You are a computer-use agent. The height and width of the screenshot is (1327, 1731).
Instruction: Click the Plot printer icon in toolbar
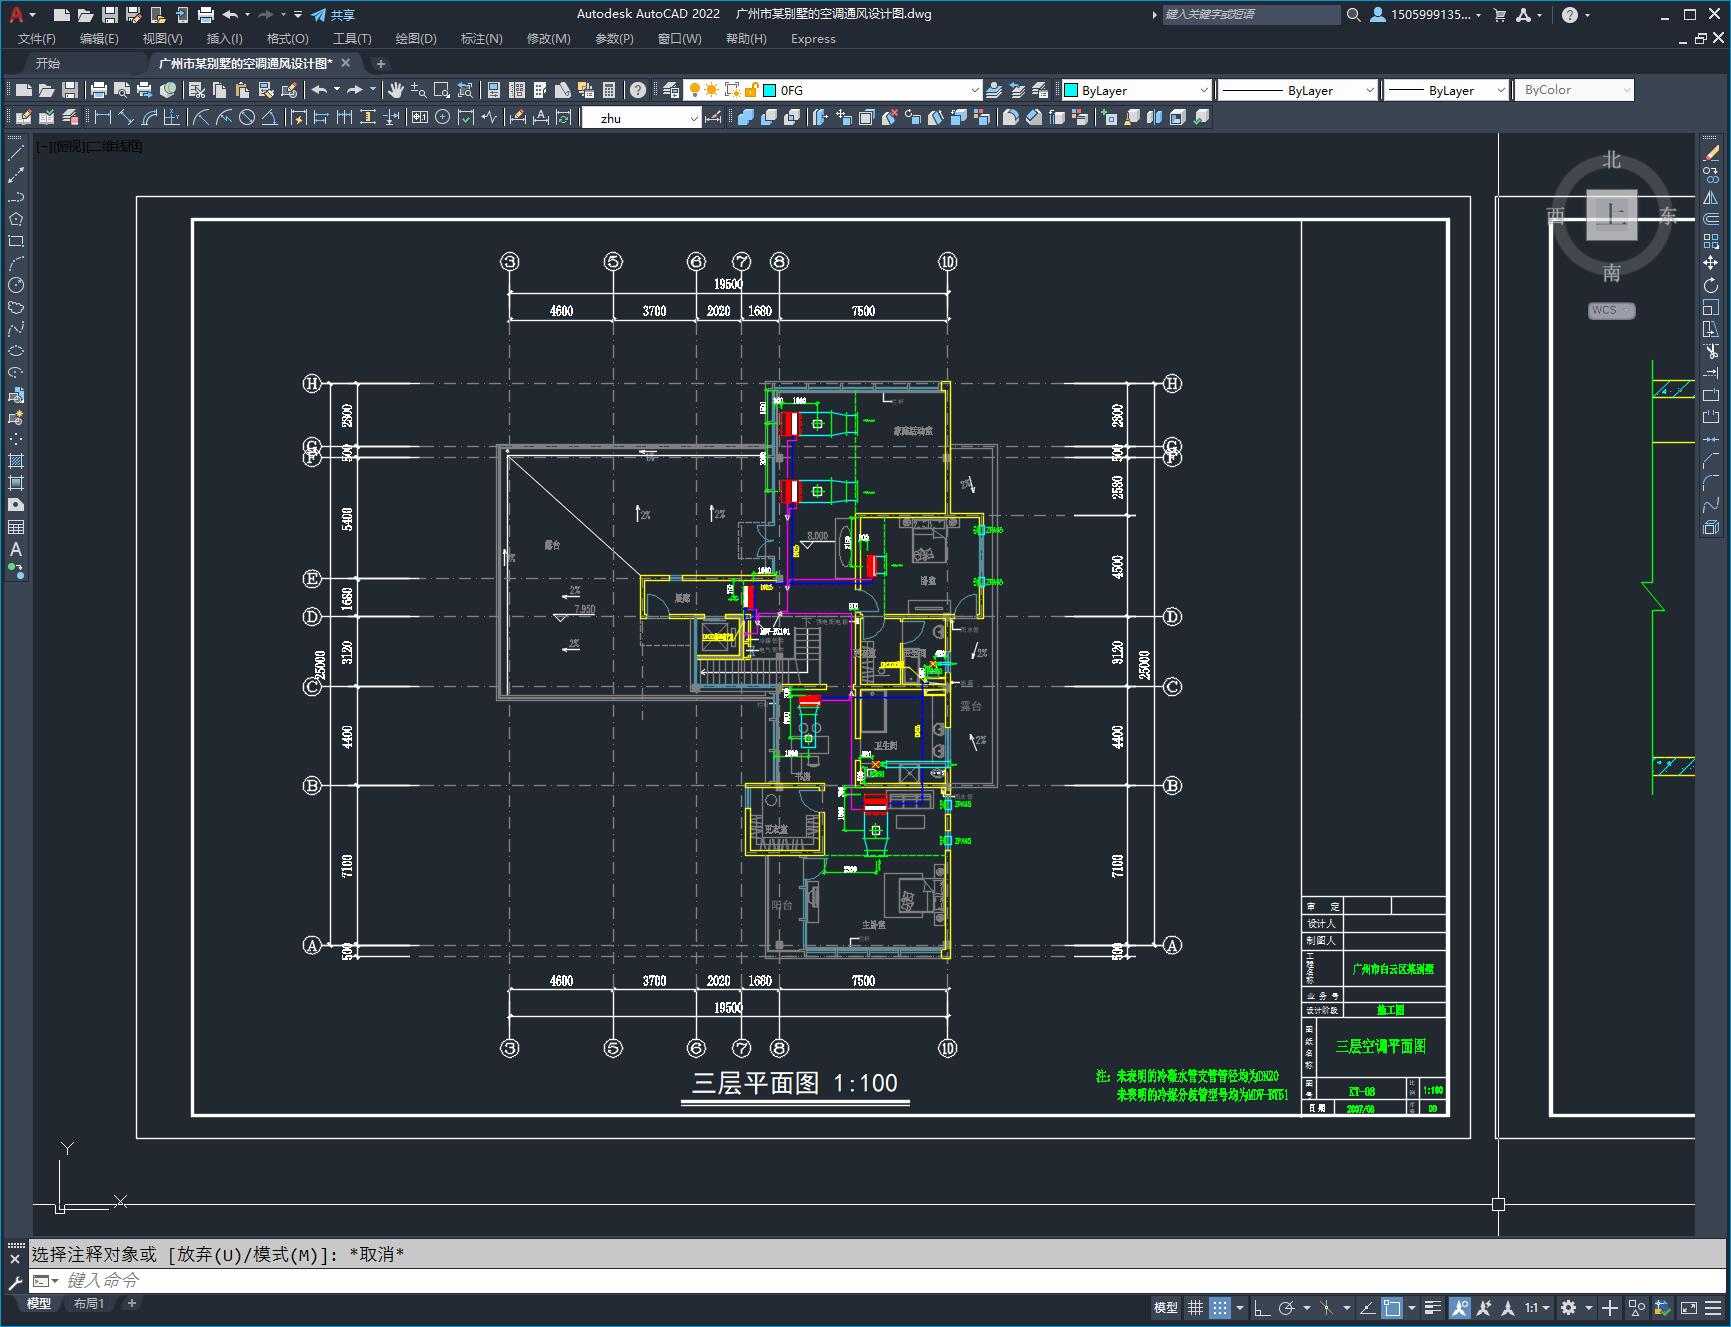click(99, 90)
